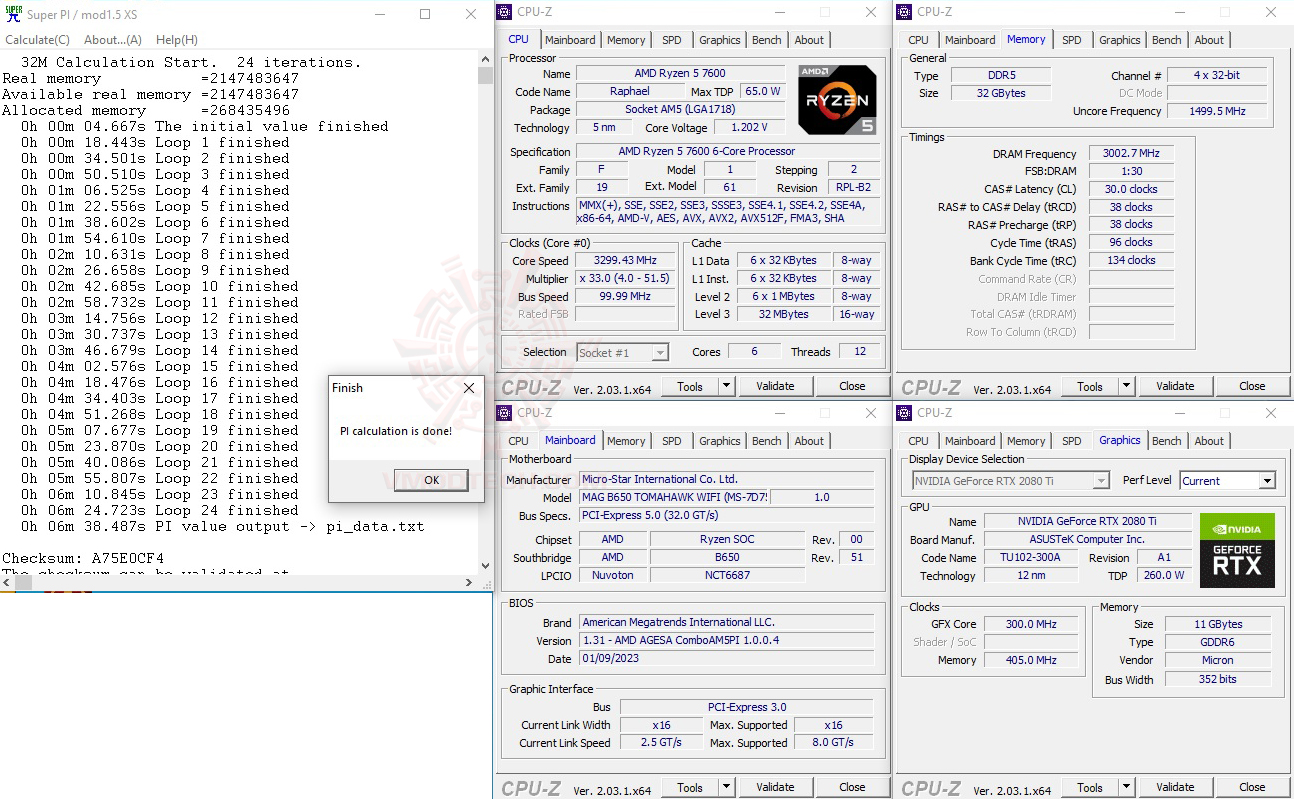Click Validate in the CPU window
This screenshot has width=1294, height=799.
coord(775,386)
